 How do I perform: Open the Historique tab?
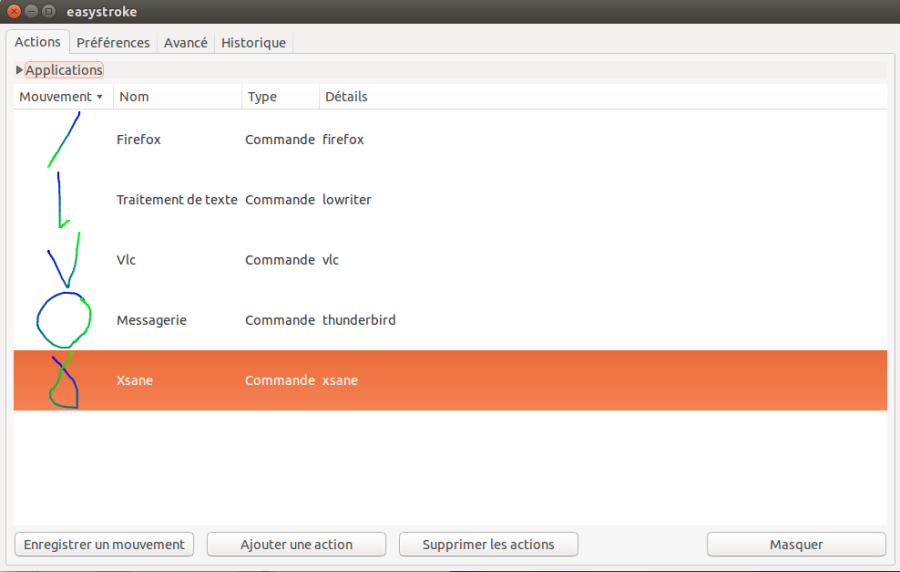[x=253, y=42]
